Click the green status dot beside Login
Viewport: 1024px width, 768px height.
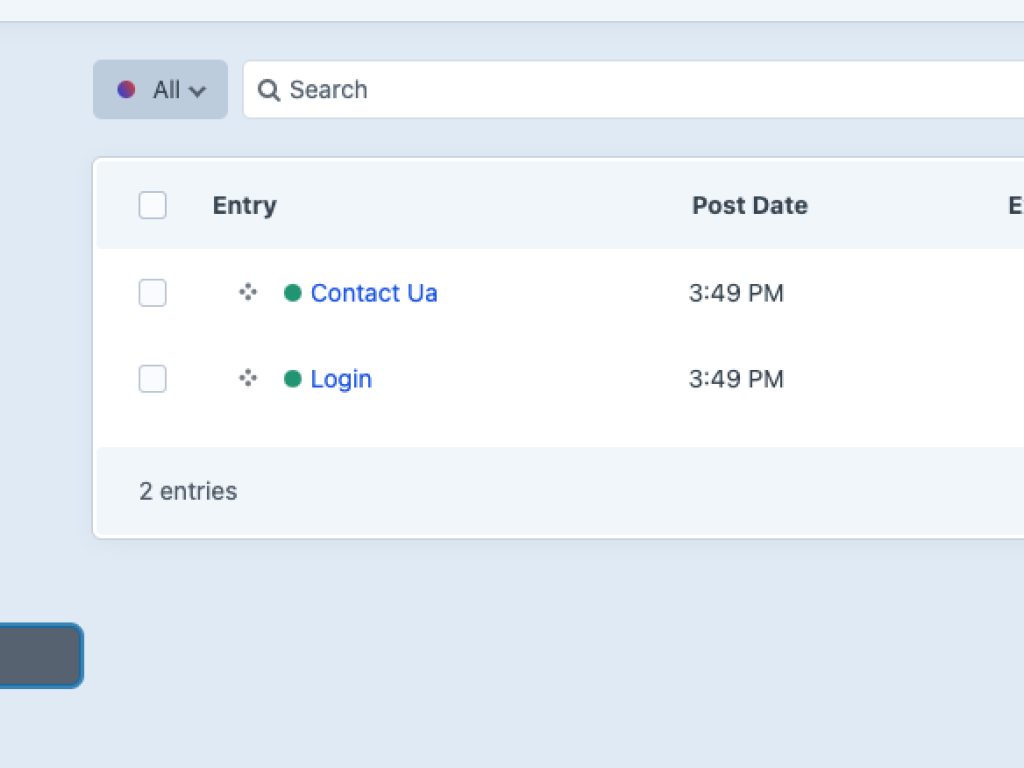[293, 379]
